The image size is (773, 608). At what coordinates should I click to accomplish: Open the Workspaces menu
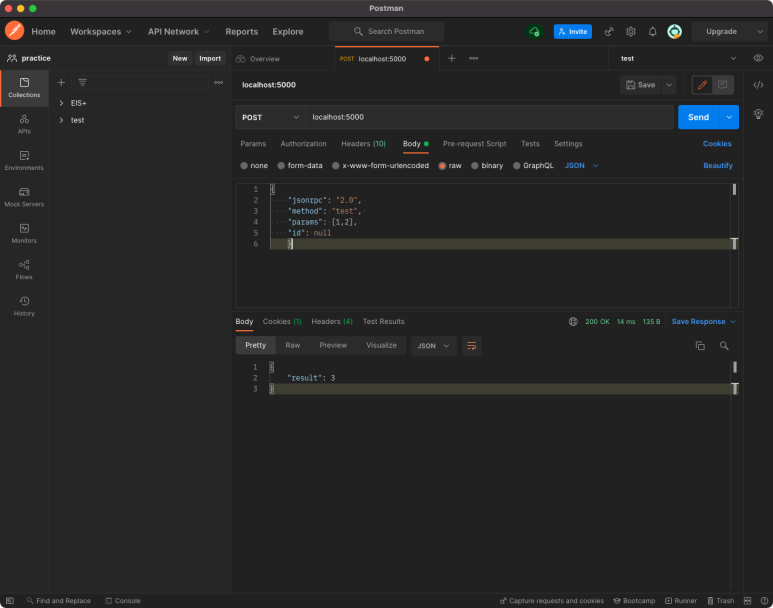pos(101,32)
